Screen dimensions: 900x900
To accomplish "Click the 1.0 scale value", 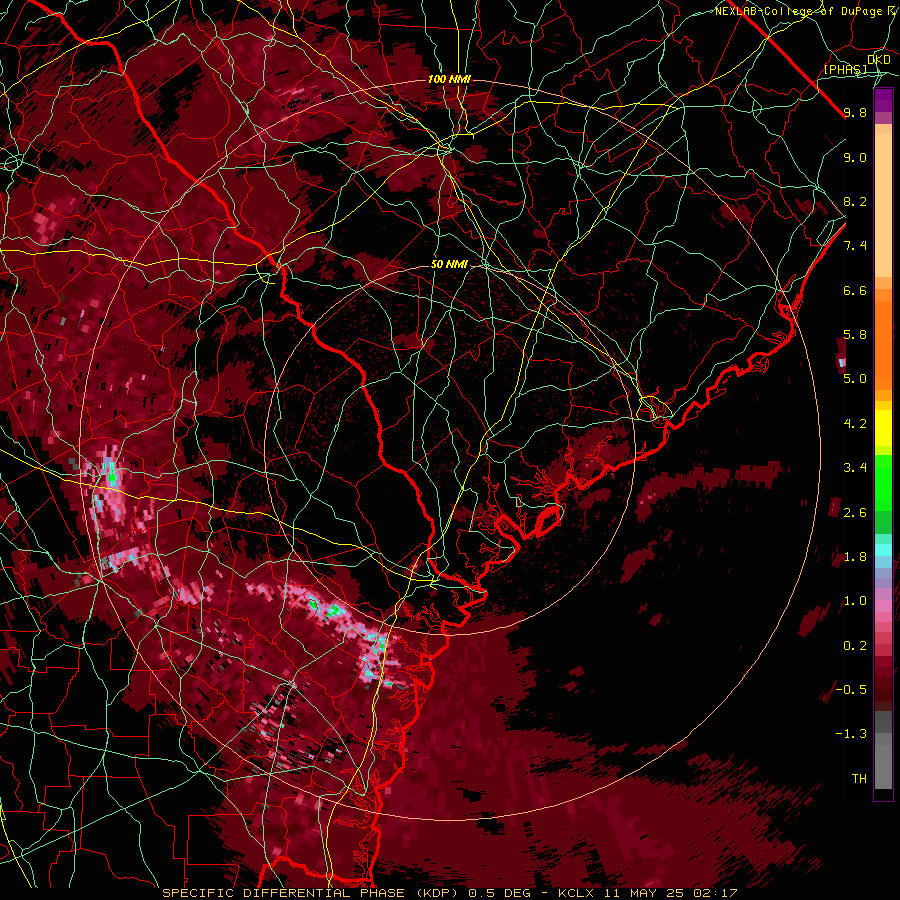I will (x=855, y=601).
